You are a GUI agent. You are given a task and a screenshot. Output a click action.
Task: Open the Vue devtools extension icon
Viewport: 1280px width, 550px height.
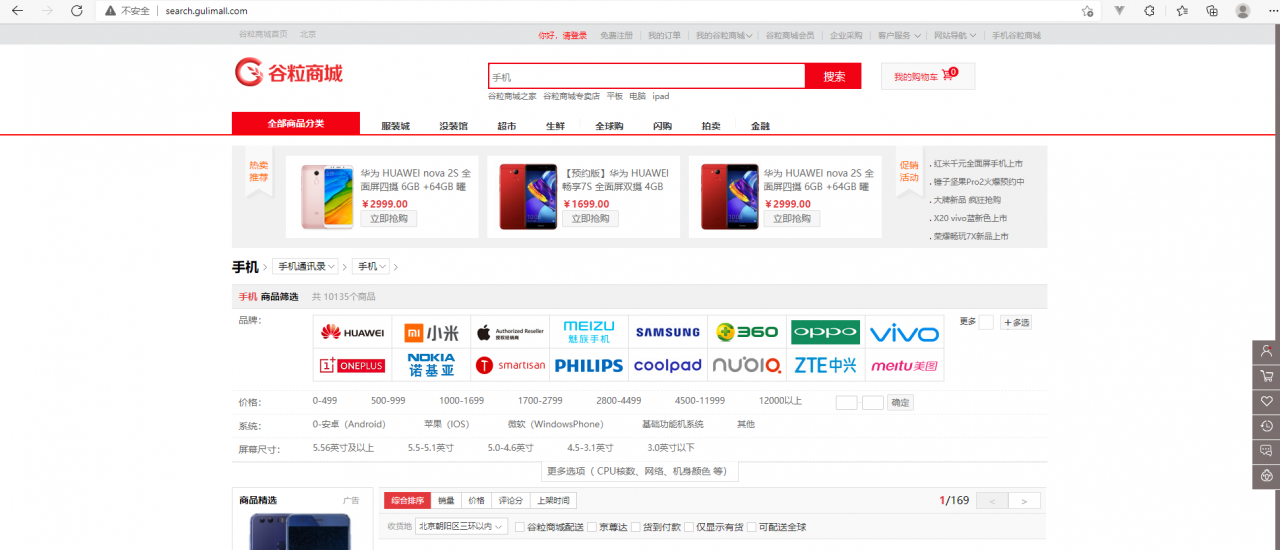point(1119,11)
